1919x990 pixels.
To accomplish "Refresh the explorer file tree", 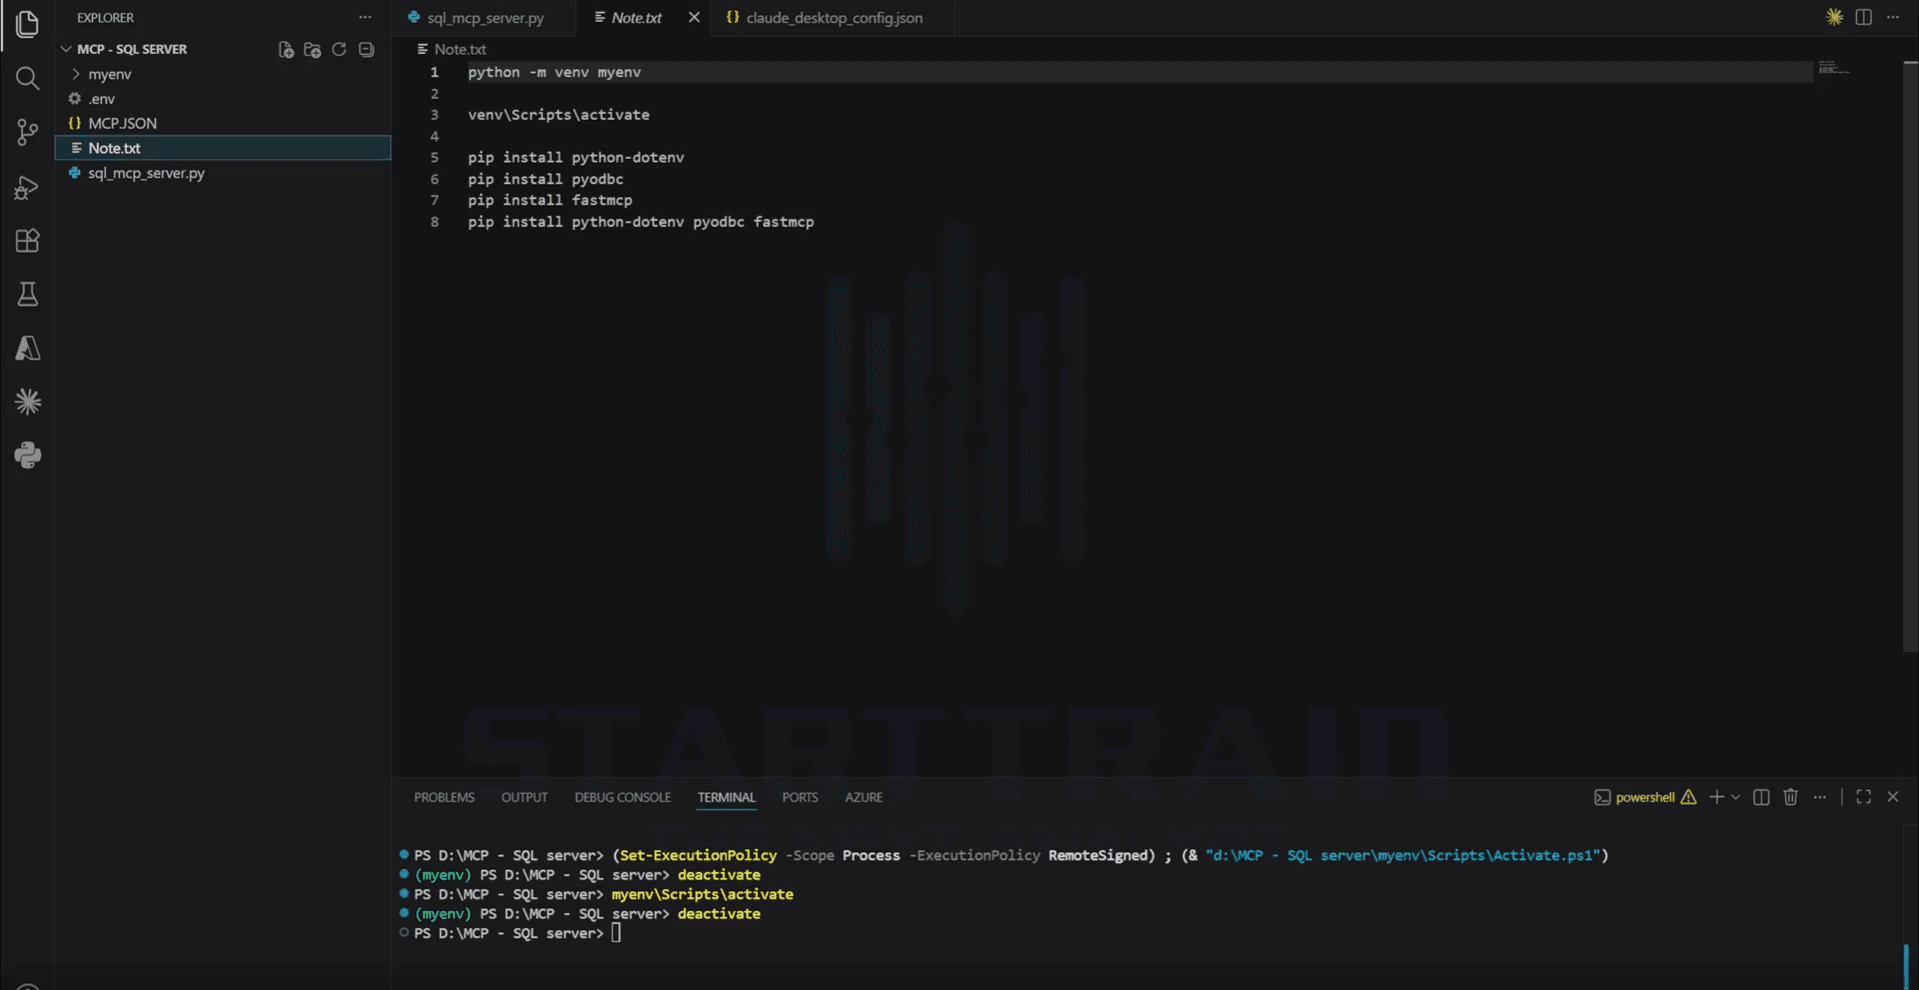I will pos(339,49).
